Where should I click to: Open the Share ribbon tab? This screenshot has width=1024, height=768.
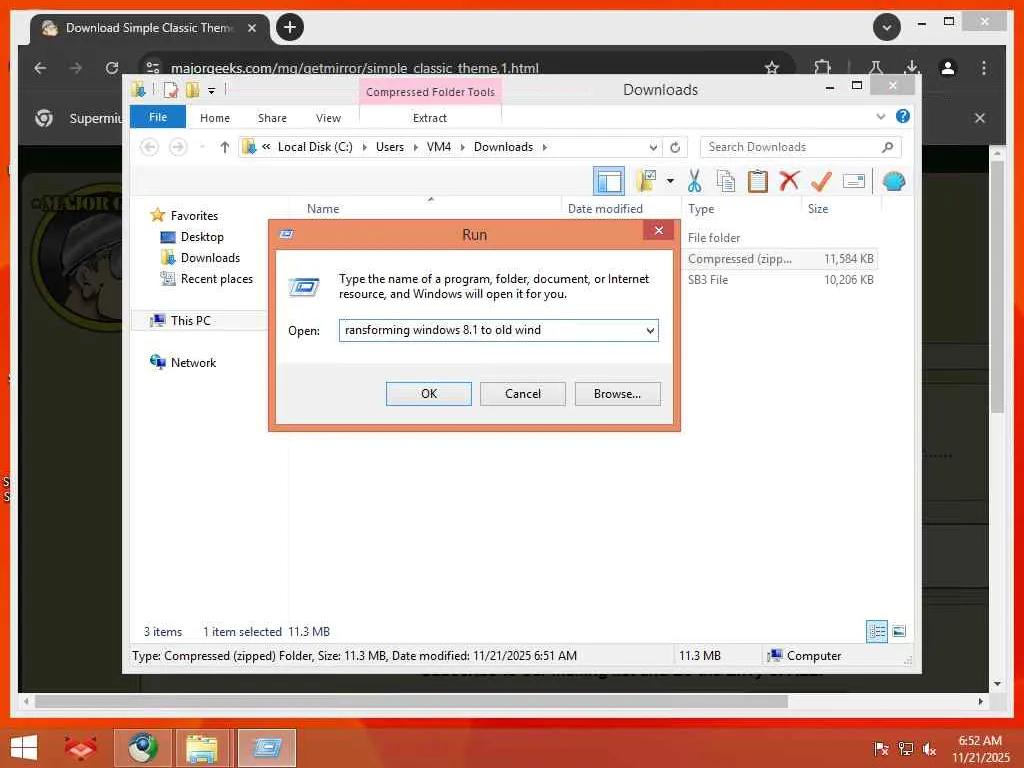point(272,118)
